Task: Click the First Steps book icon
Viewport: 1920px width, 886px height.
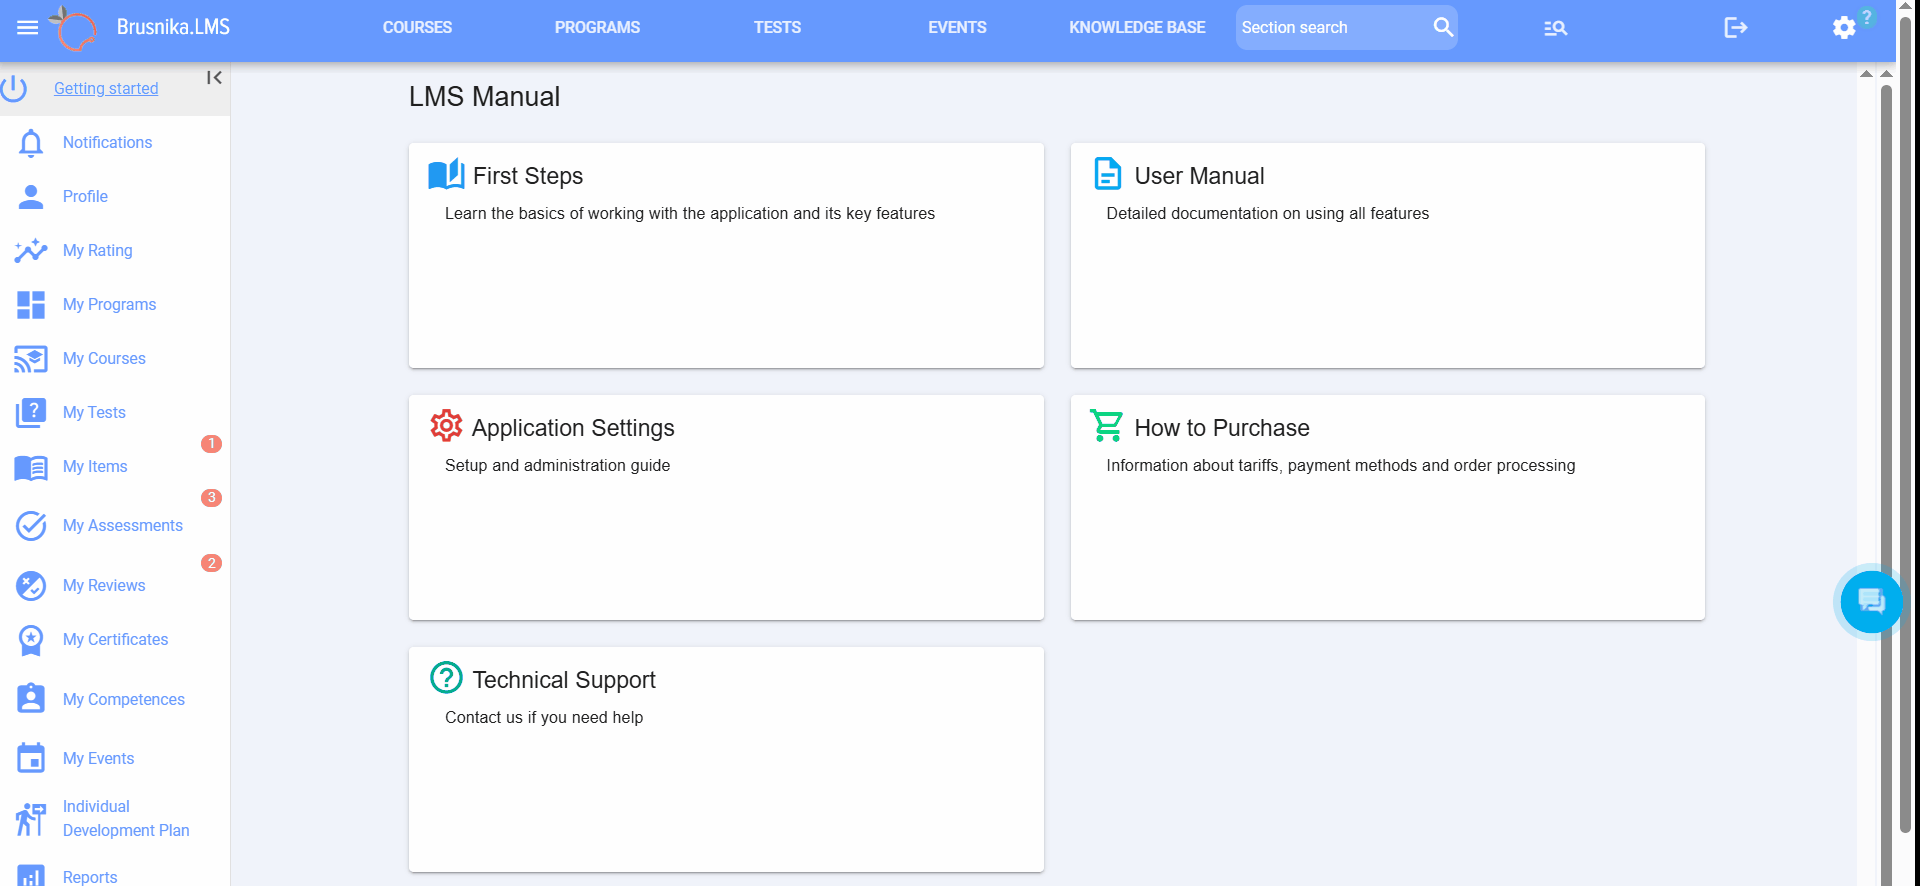Action: (x=446, y=175)
